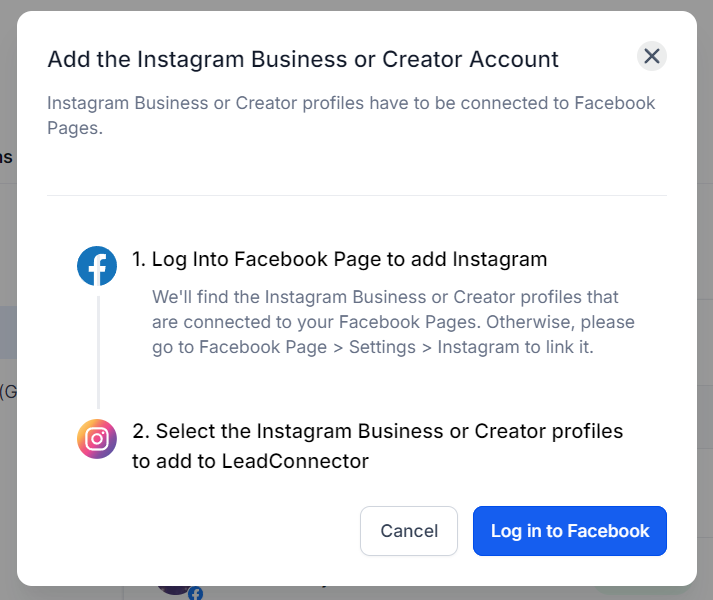This screenshot has width=713, height=600.
Task: Click the vertical connector line between steps
Action: 98,350
